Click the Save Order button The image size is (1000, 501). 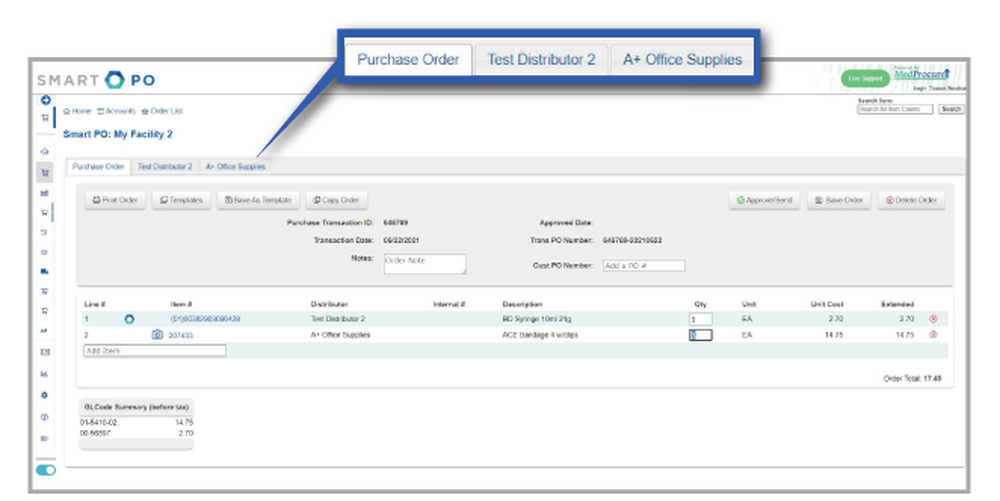(839, 200)
